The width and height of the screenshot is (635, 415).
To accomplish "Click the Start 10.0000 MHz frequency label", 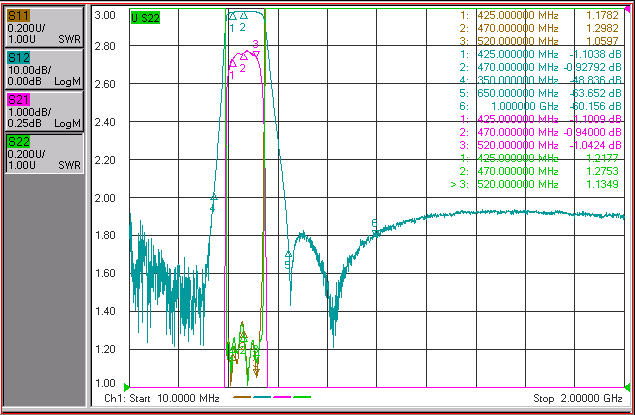I will point(162,398).
